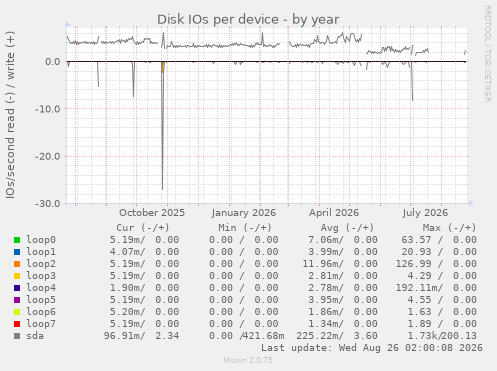Click the sda min value 421.68m
497x371 pixels.
pos(263,336)
